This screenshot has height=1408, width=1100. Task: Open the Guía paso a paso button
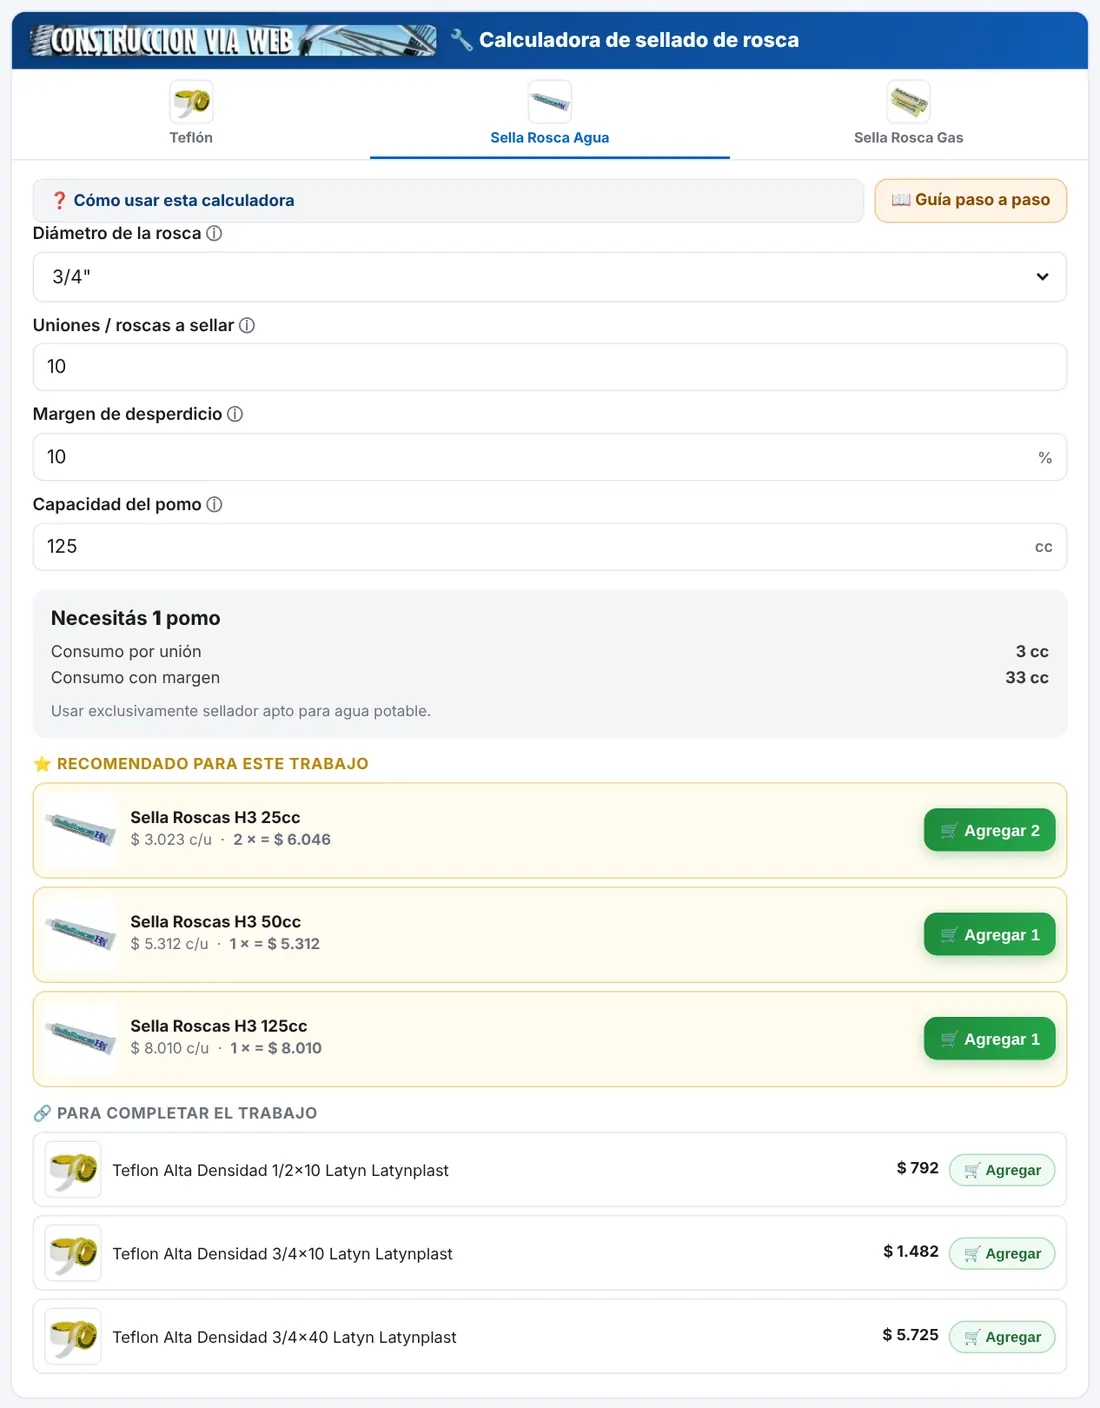point(971,200)
